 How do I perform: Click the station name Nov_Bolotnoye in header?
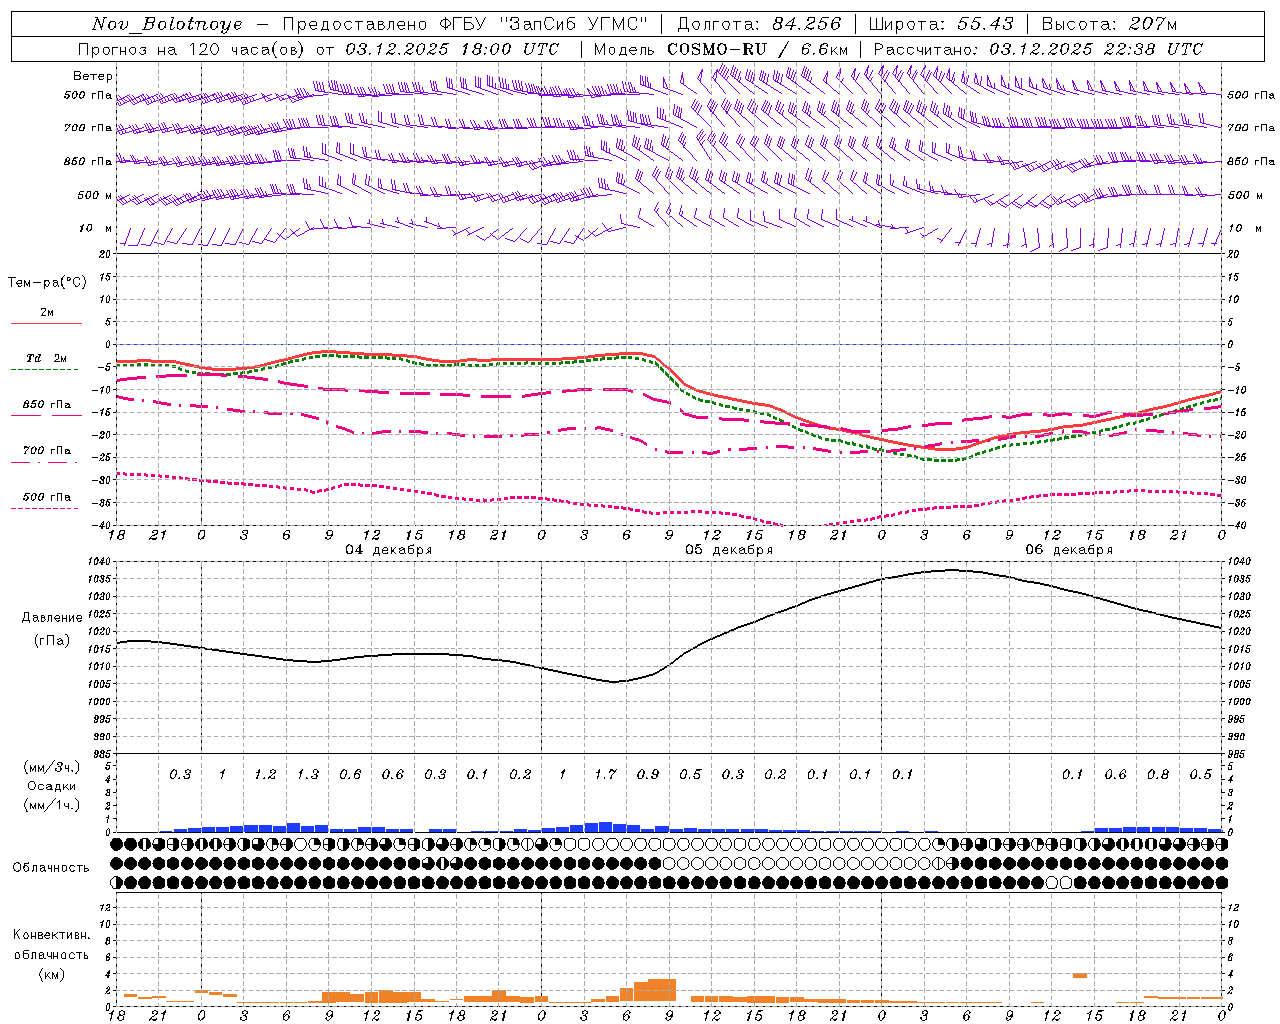pos(167,24)
